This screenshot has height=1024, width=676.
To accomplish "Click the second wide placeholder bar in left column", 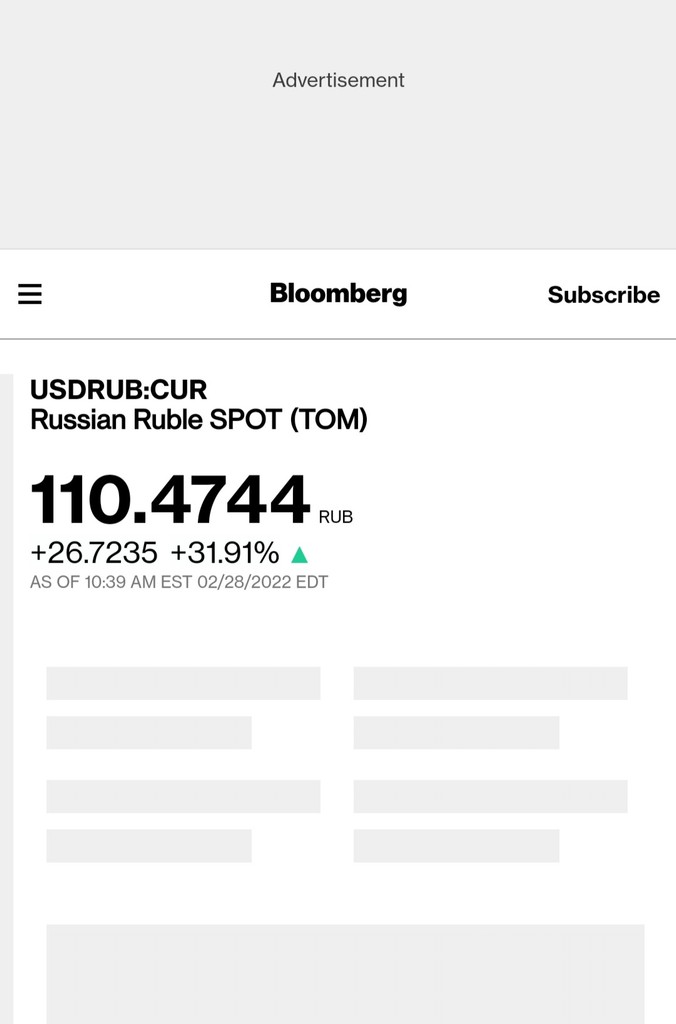I will (183, 796).
